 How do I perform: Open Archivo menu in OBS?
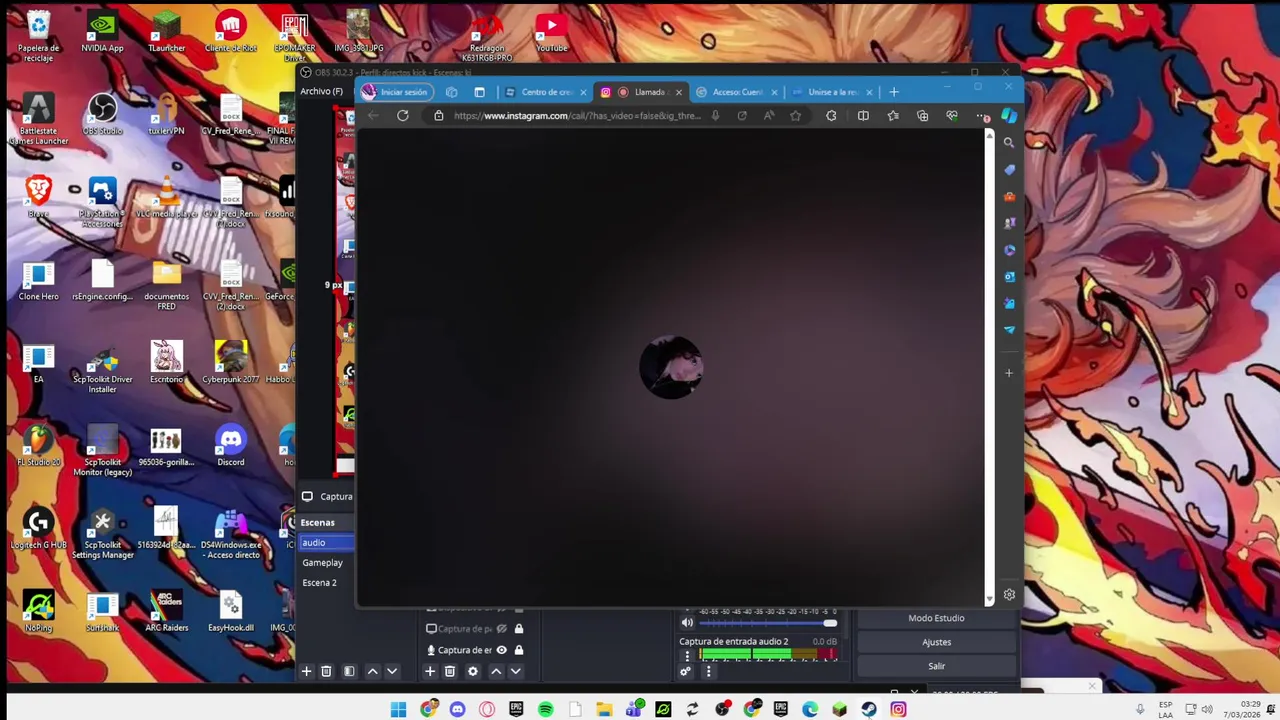pyautogui.click(x=321, y=92)
